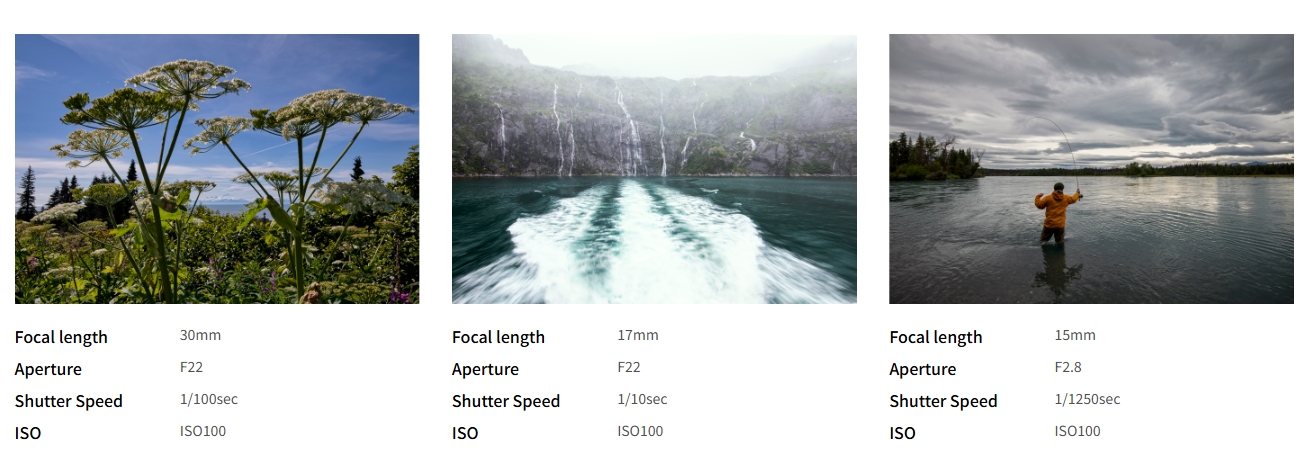This screenshot has height=471, width=1312.
Task: Click ISO100 value under the fisherman photo
Action: (1077, 431)
